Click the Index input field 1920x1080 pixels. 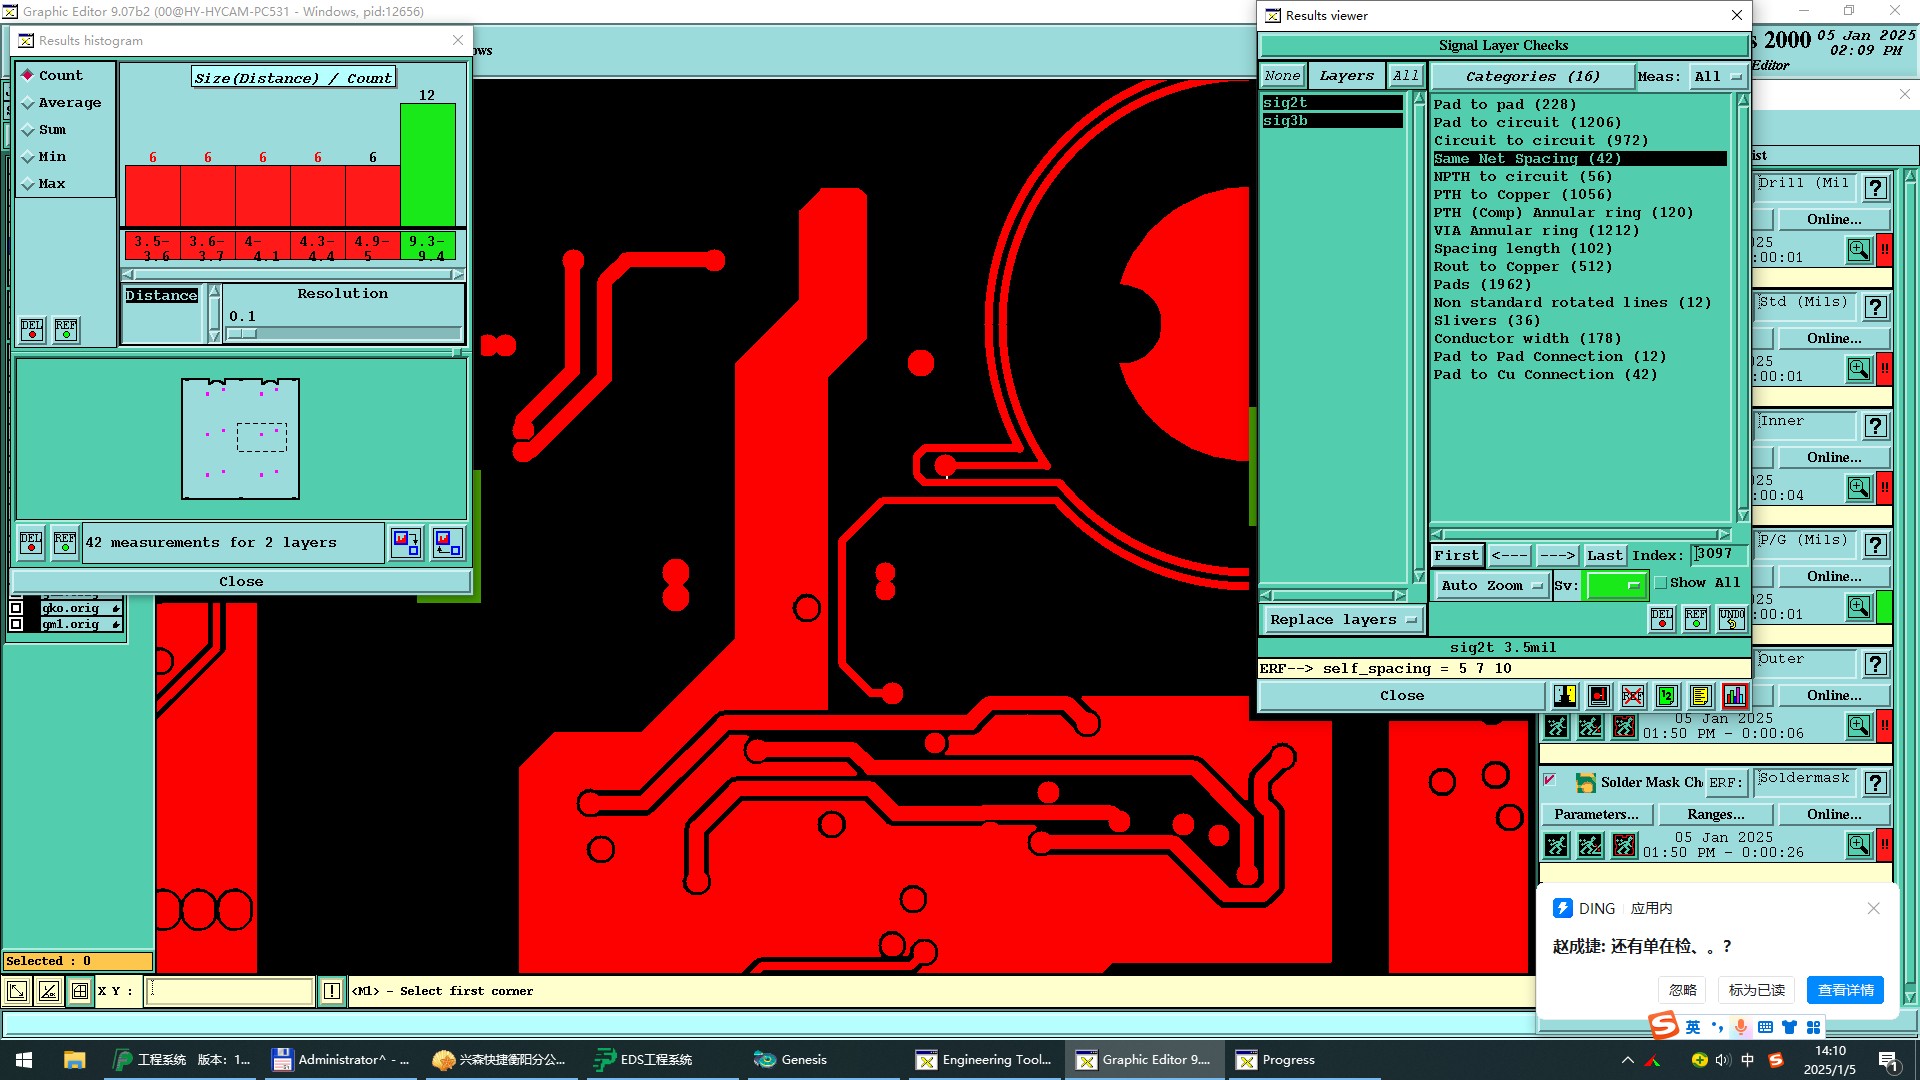pos(1719,554)
